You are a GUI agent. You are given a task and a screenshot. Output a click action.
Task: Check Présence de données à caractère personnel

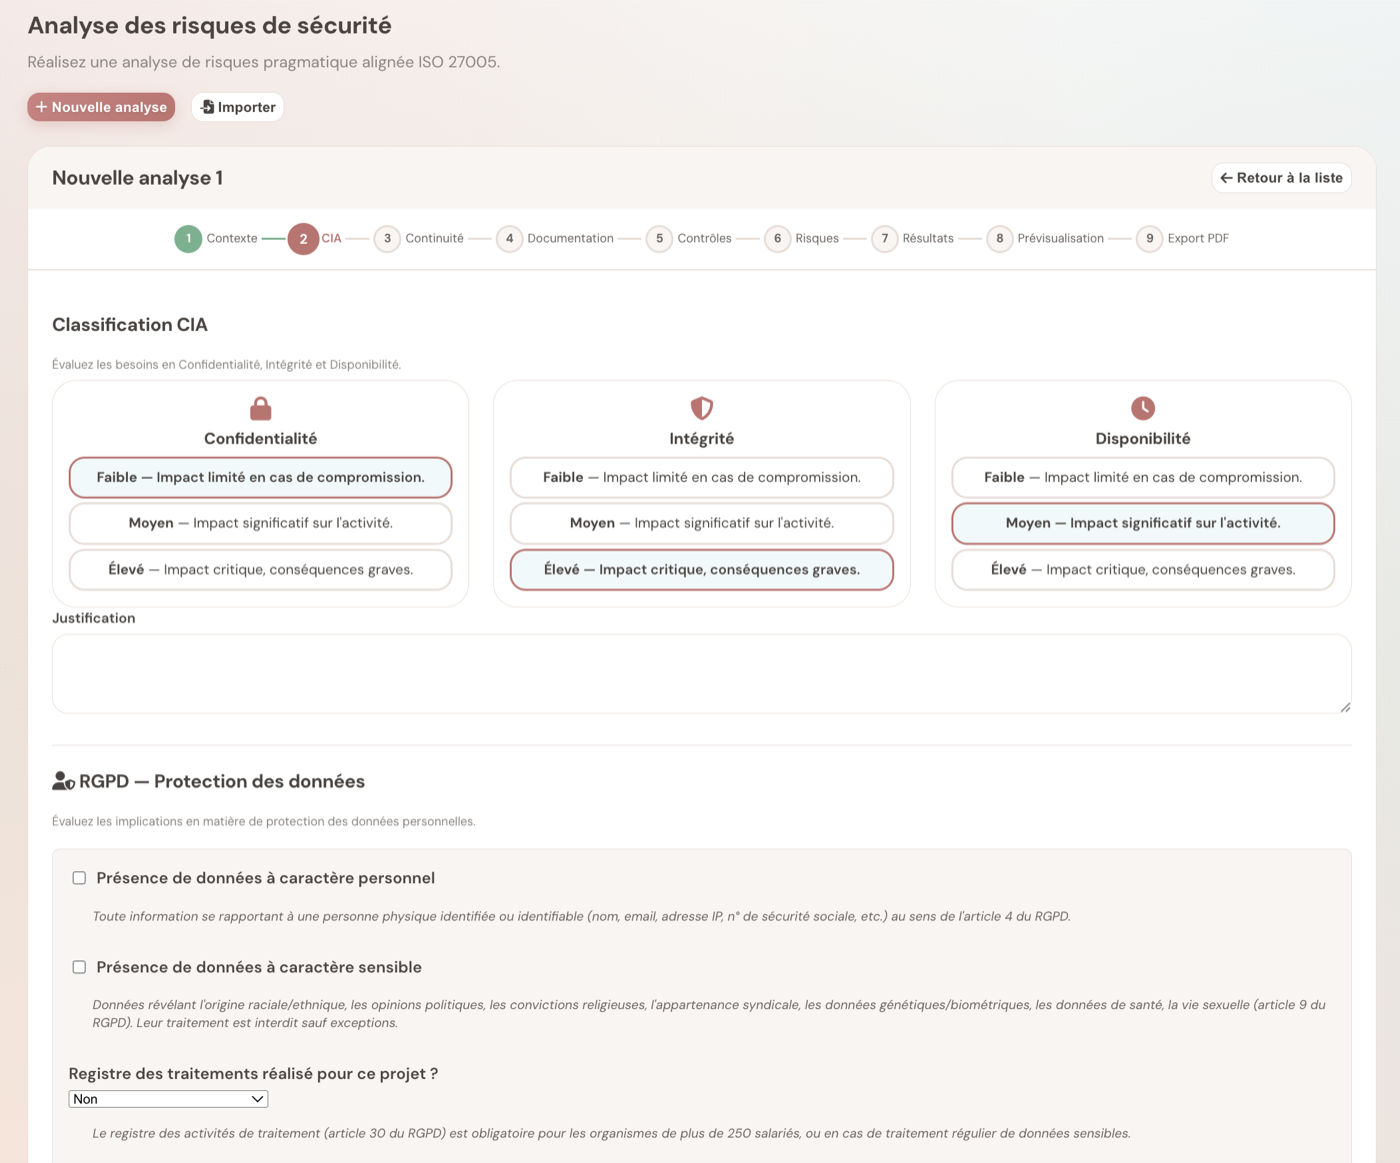pyautogui.click(x=79, y=877)
